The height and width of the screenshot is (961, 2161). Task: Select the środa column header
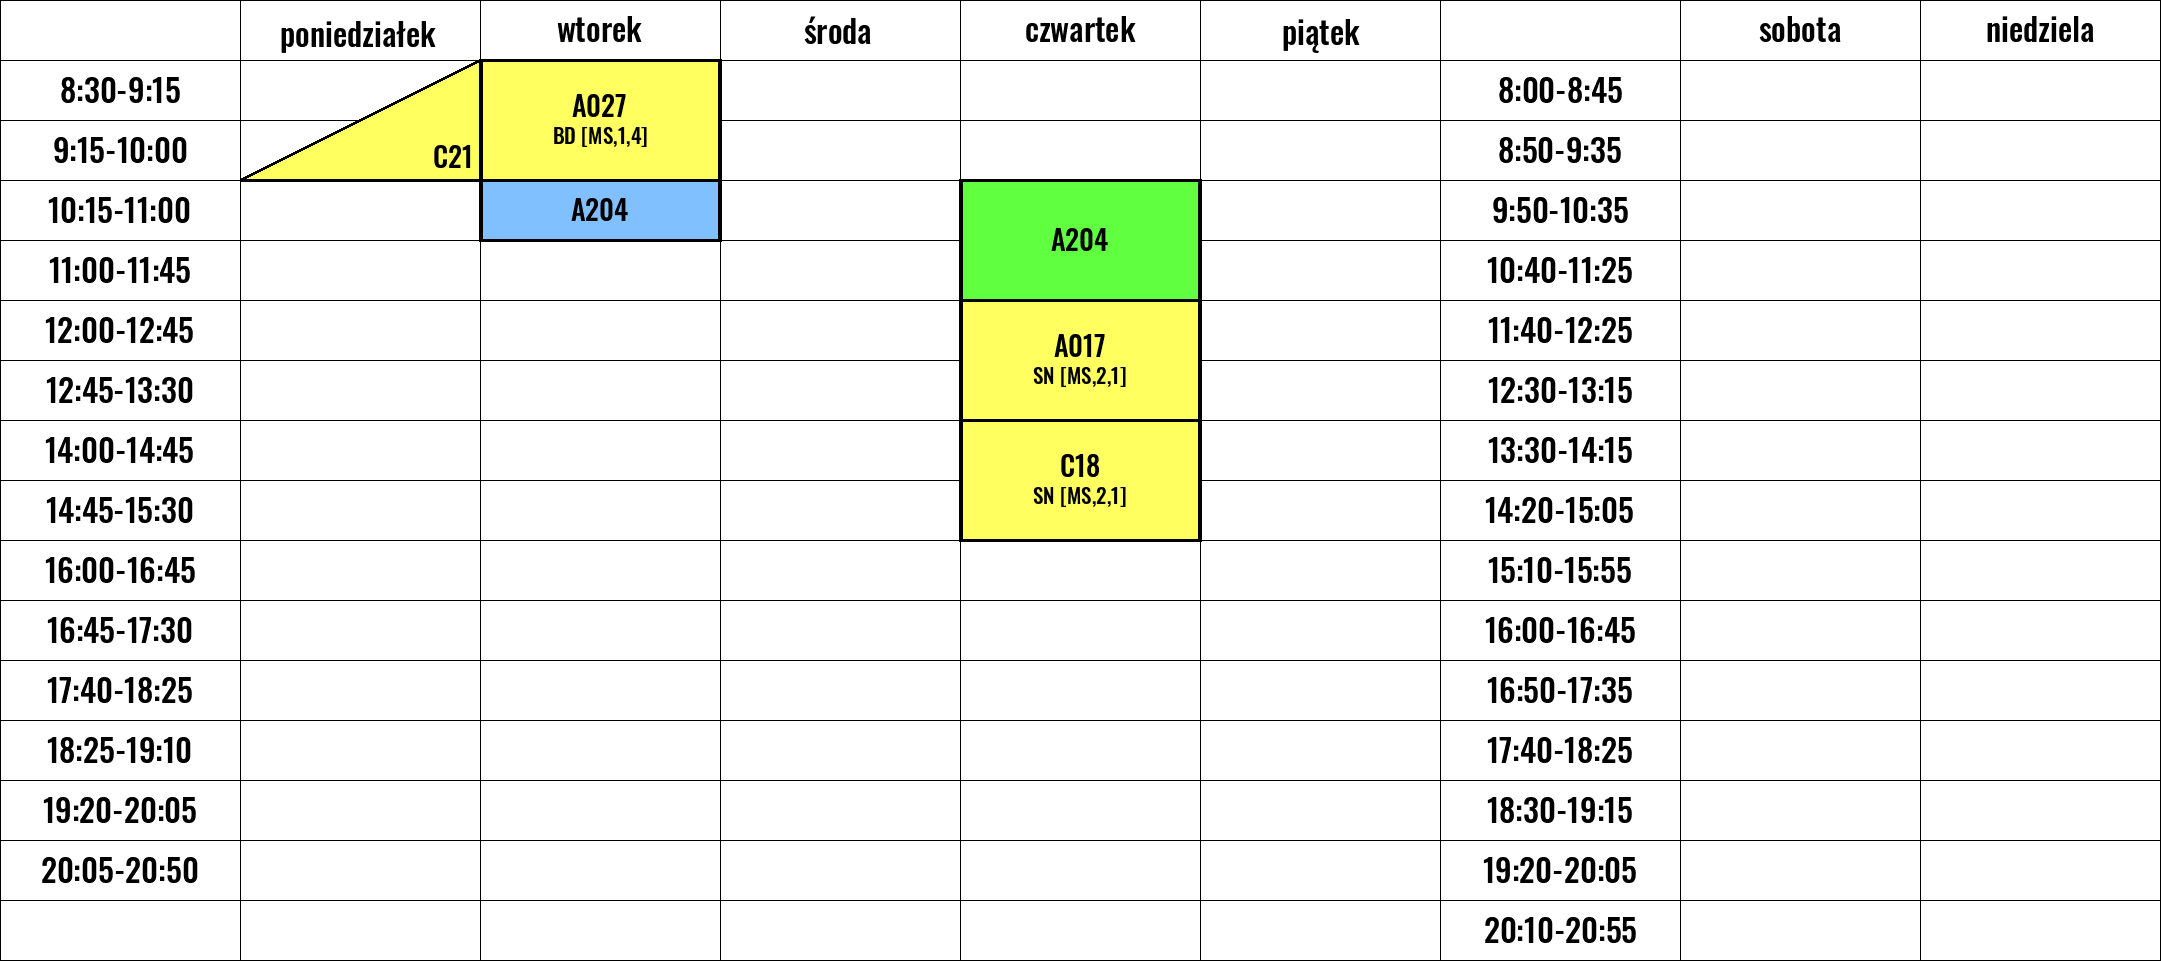(840, 31)
